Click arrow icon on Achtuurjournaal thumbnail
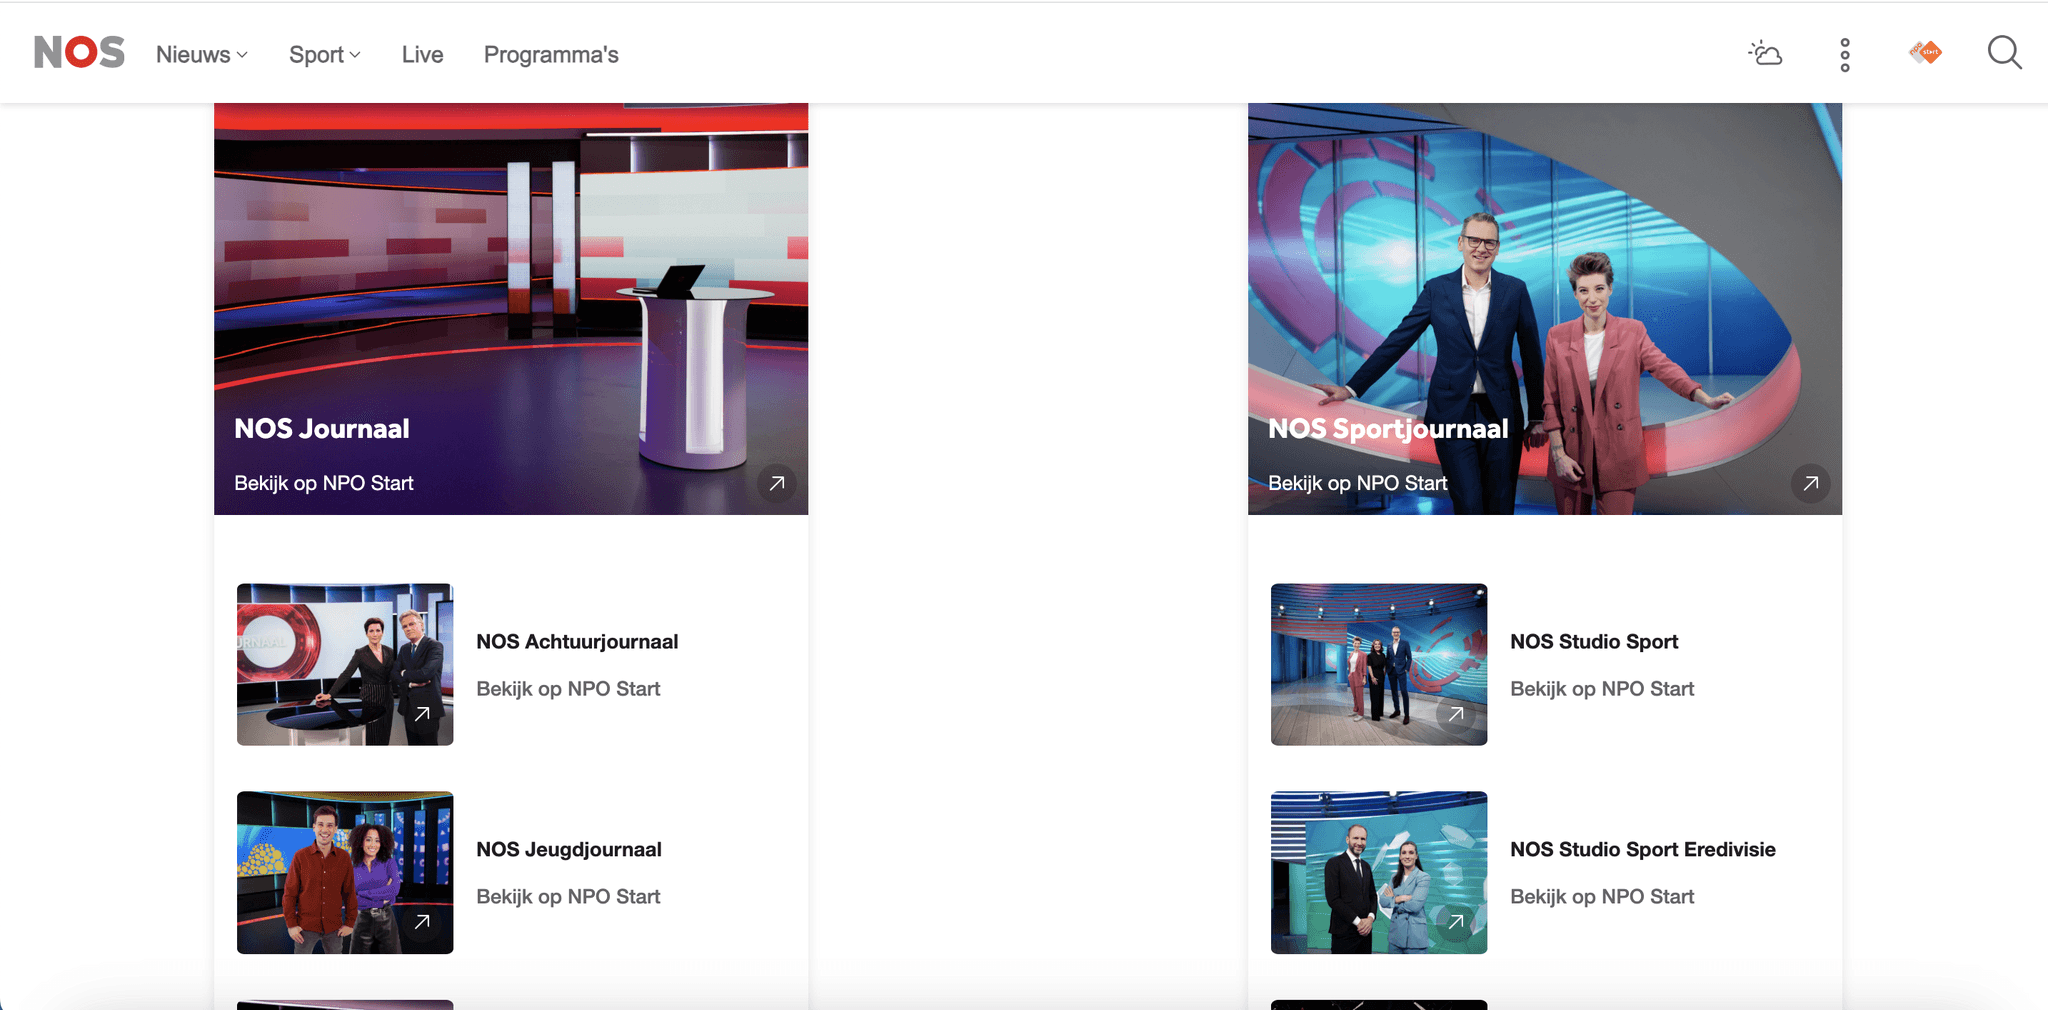The width and height of the screenshot is (2048, 1010). point(422,714)
